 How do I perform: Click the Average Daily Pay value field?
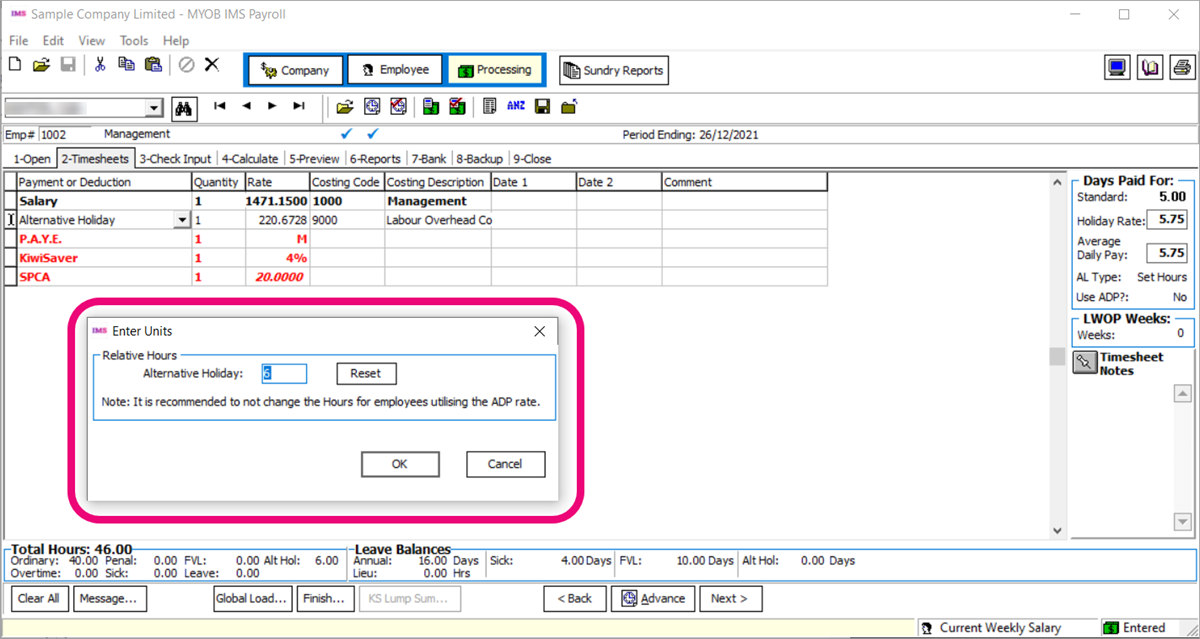1167,254
